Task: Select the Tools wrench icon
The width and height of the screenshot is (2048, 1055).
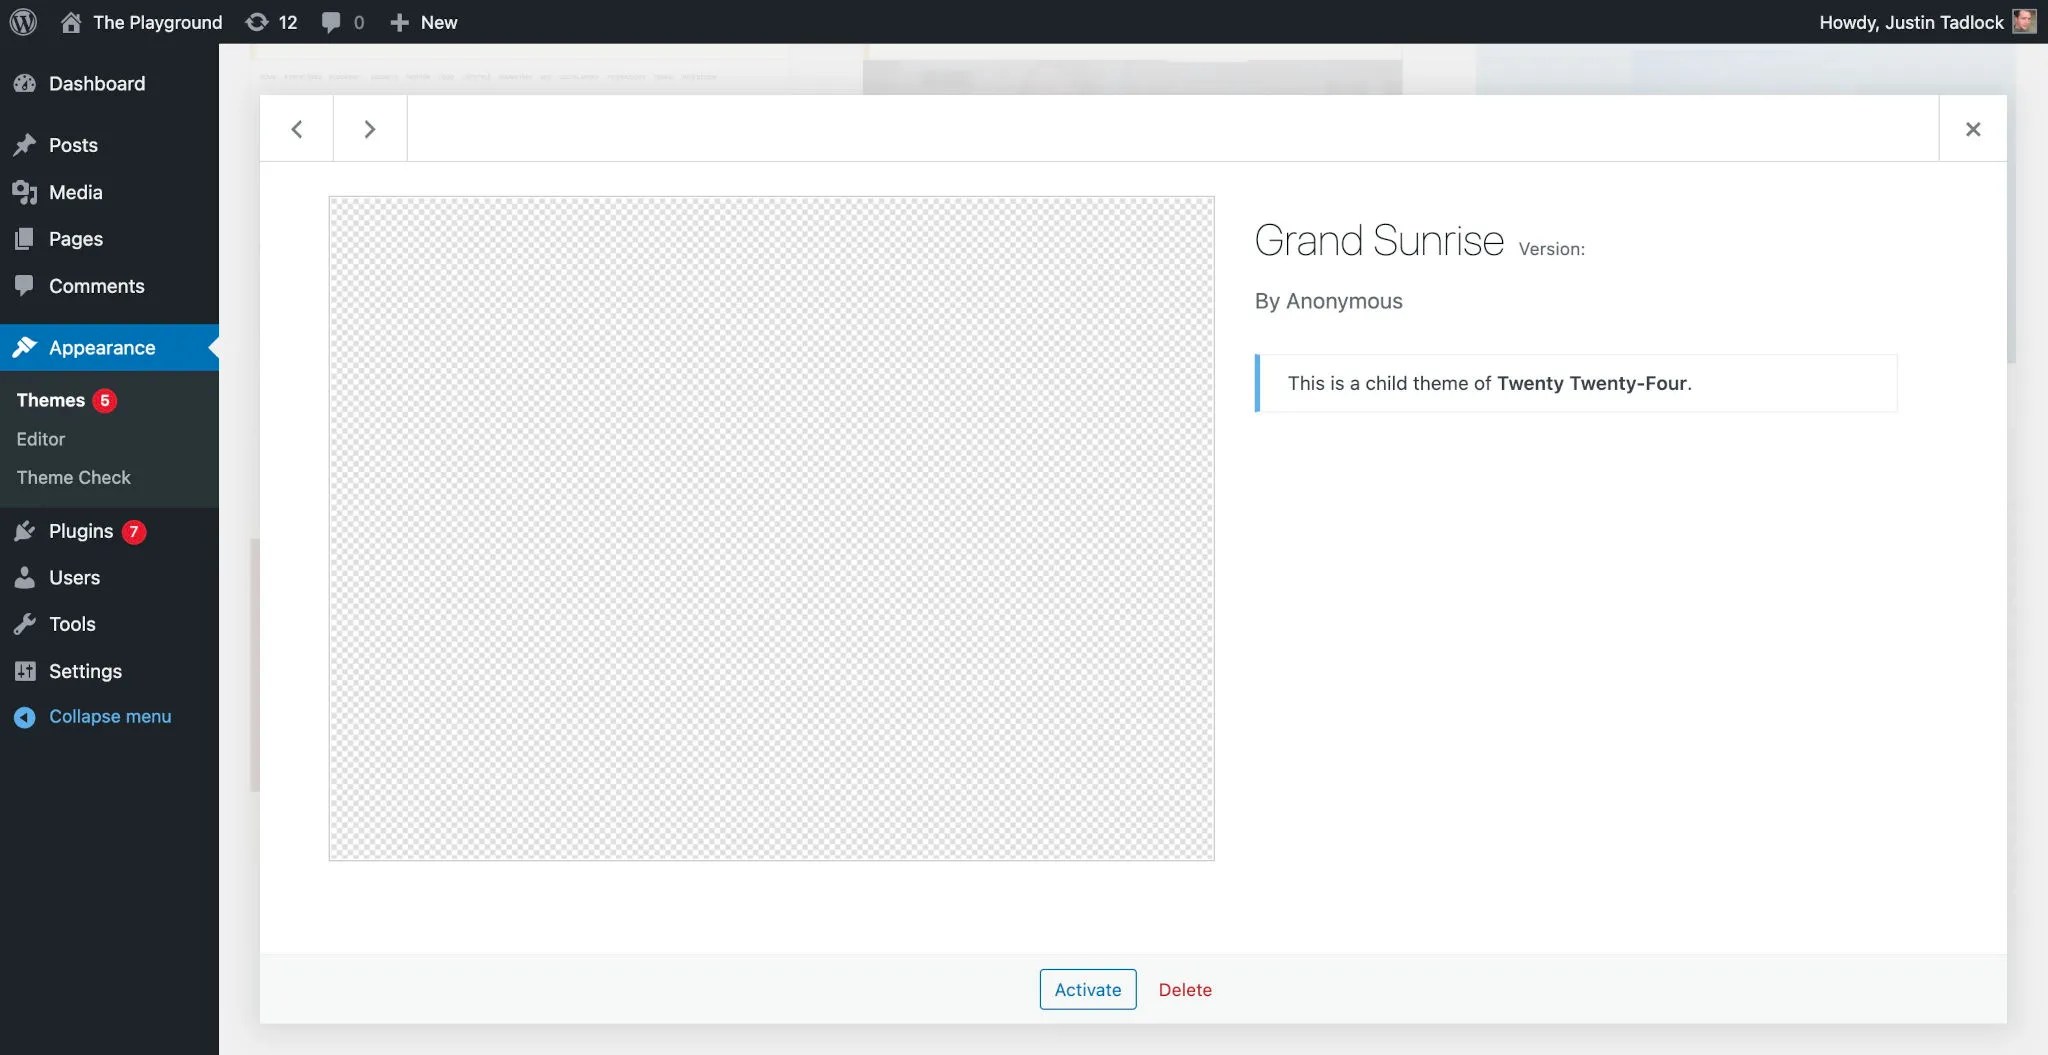Action: click(26, 623)
